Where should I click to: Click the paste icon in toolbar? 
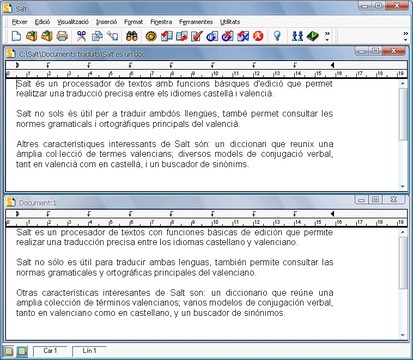[113, 36]
